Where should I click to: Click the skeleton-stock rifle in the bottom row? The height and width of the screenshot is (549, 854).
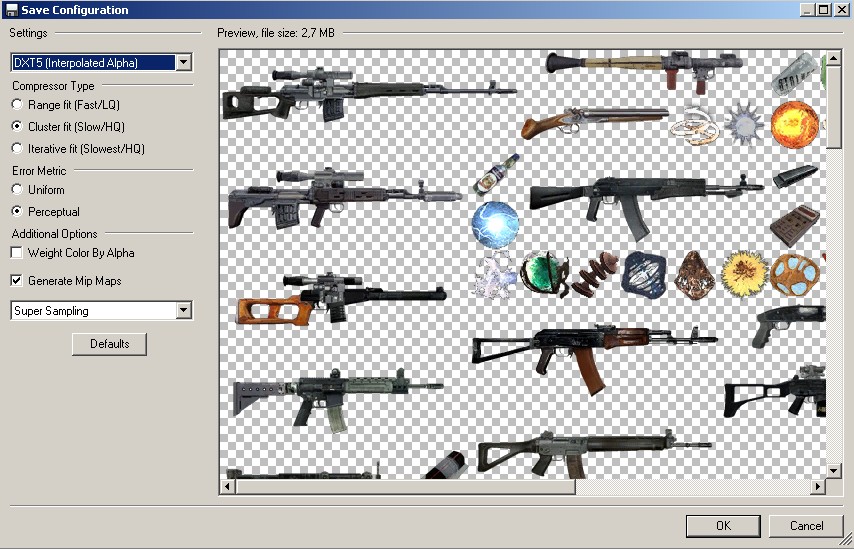[595, 453]
